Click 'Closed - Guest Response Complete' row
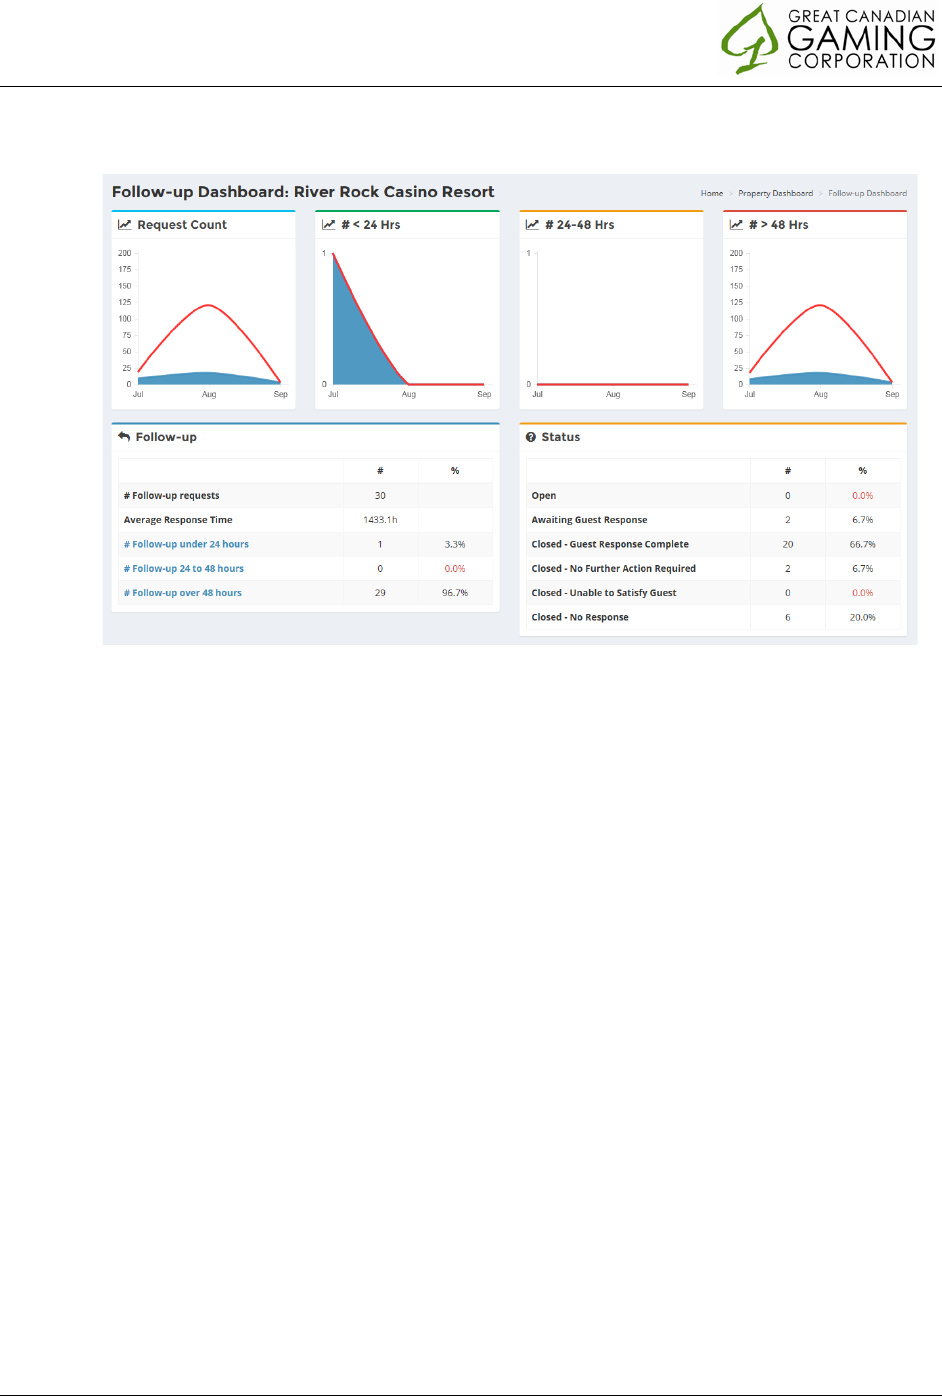The height and width of the screenshot is (1396, 942). click(x=713, y=544)
